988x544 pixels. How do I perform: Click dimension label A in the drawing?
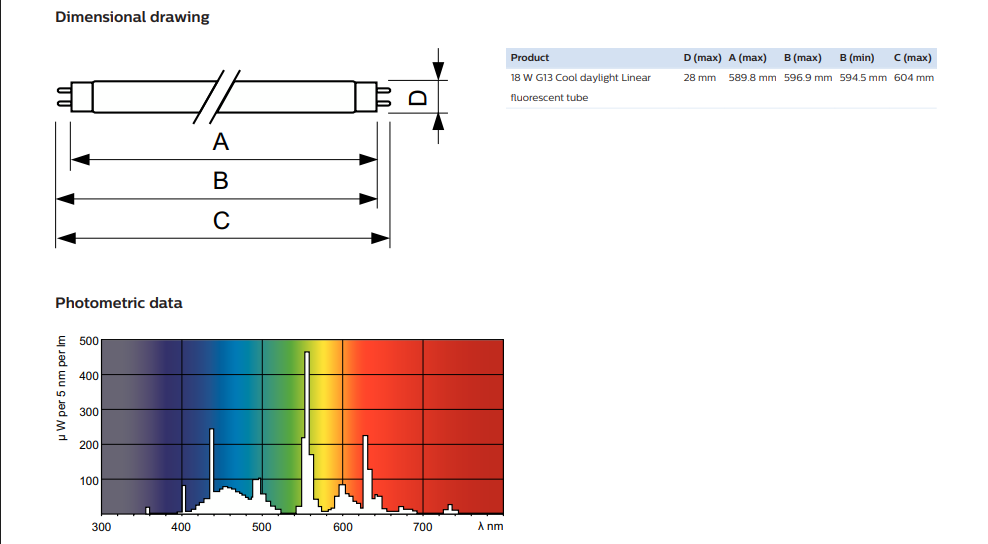tap(221, 143)
